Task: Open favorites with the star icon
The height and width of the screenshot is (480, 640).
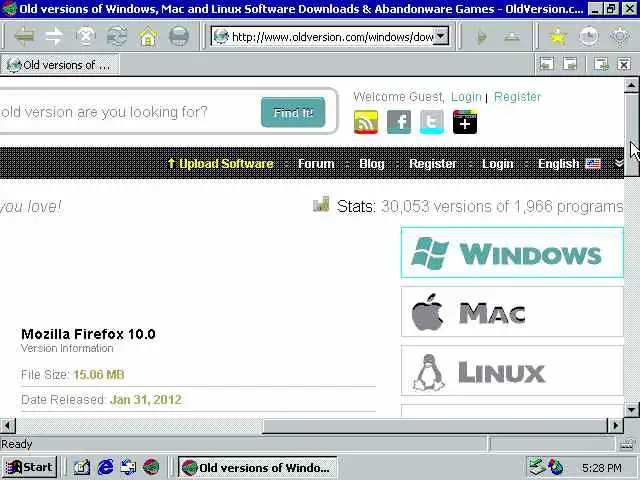Action: 558,37
